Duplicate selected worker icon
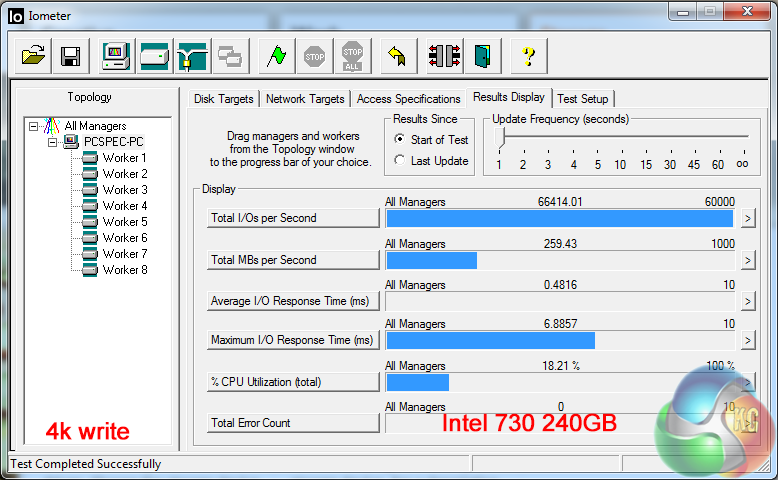Viewport: 778px width, 480px height. 230,56
